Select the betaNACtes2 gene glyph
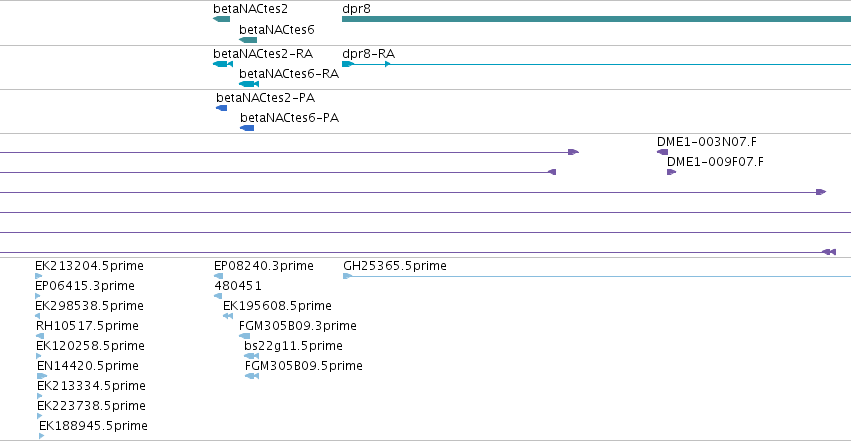This screenshot has width=851, height=441. tap(221, 19)
